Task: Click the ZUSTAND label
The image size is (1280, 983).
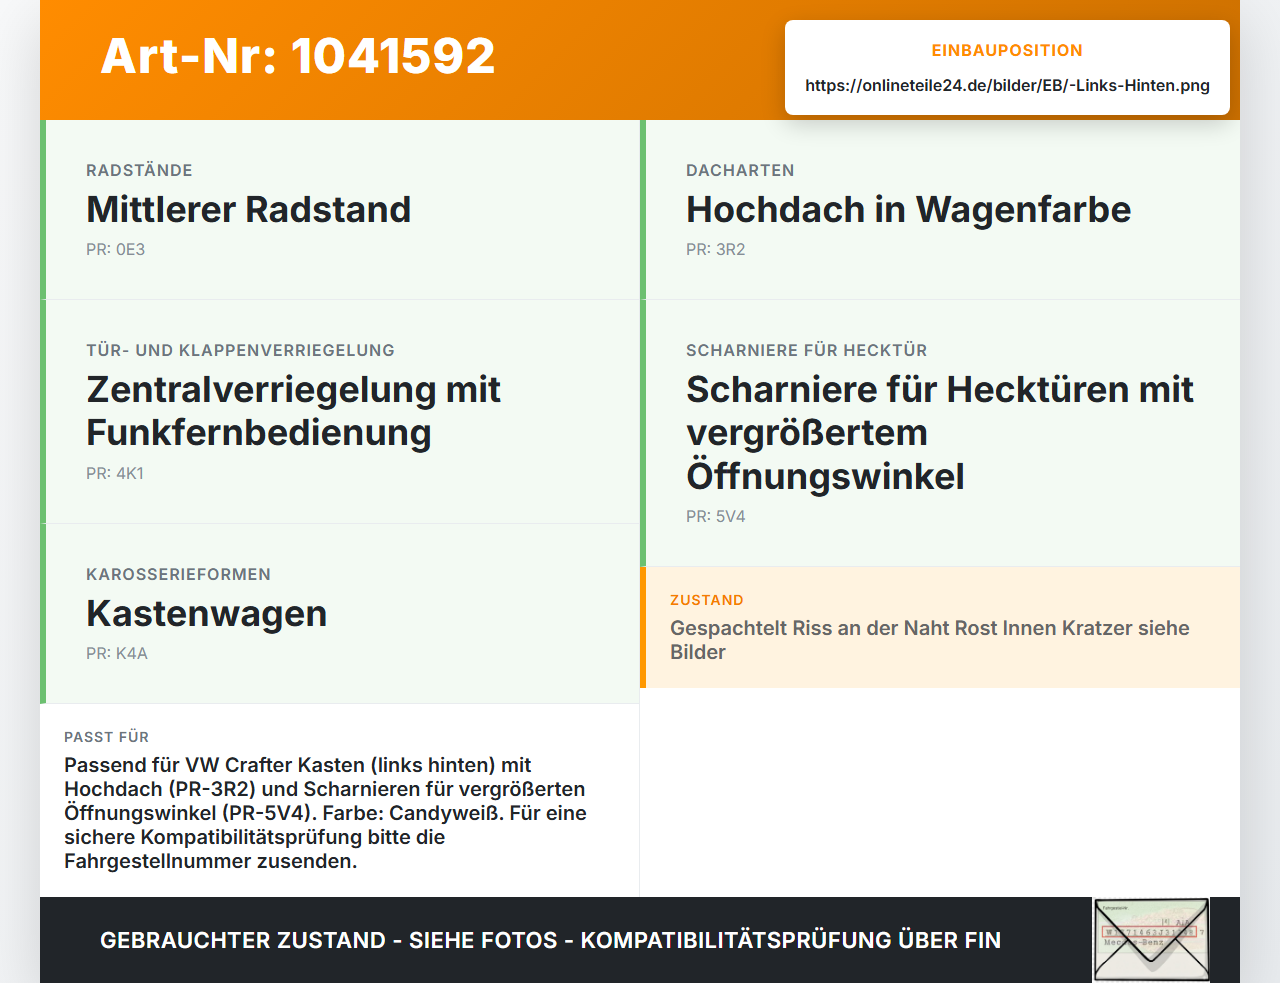Action: (x=707, y=600)
